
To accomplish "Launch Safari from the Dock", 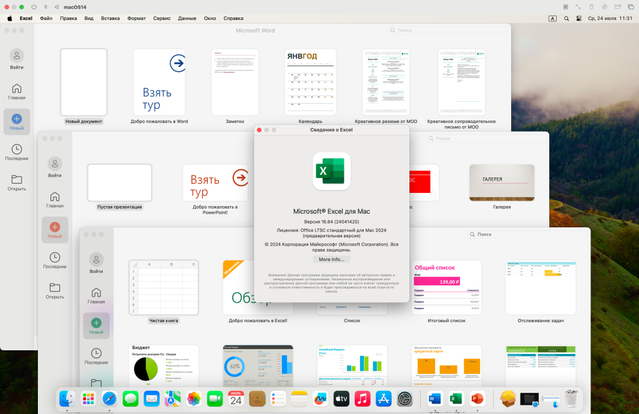I will point(109,399).
